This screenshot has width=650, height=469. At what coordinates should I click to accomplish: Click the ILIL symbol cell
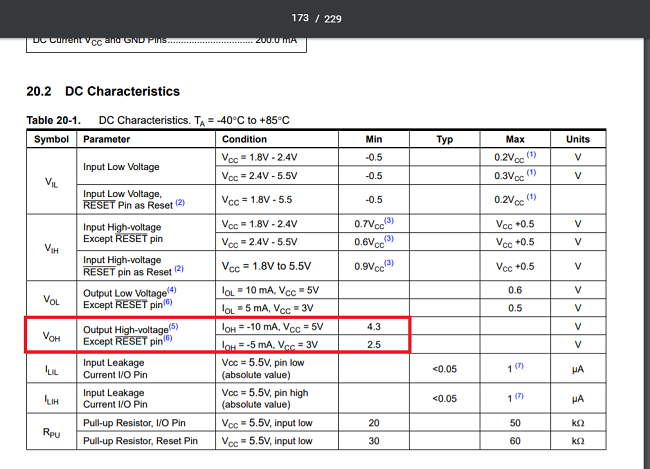point(51,369)
